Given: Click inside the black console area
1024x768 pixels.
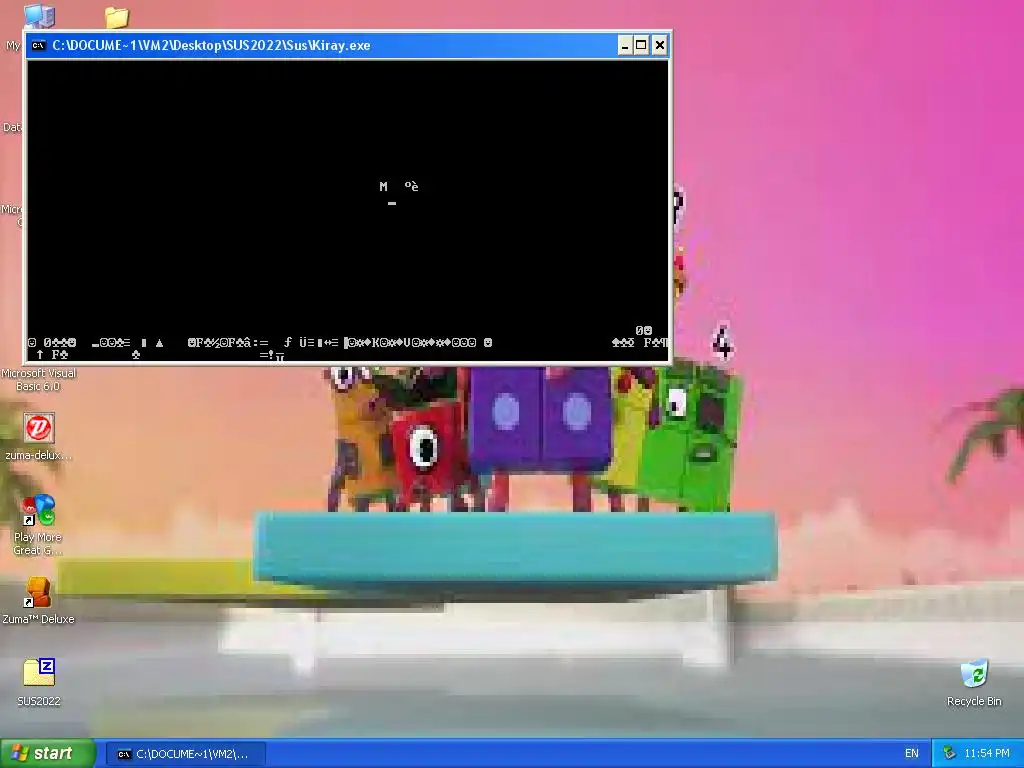Looking at the screenshot, I should 347,210.
